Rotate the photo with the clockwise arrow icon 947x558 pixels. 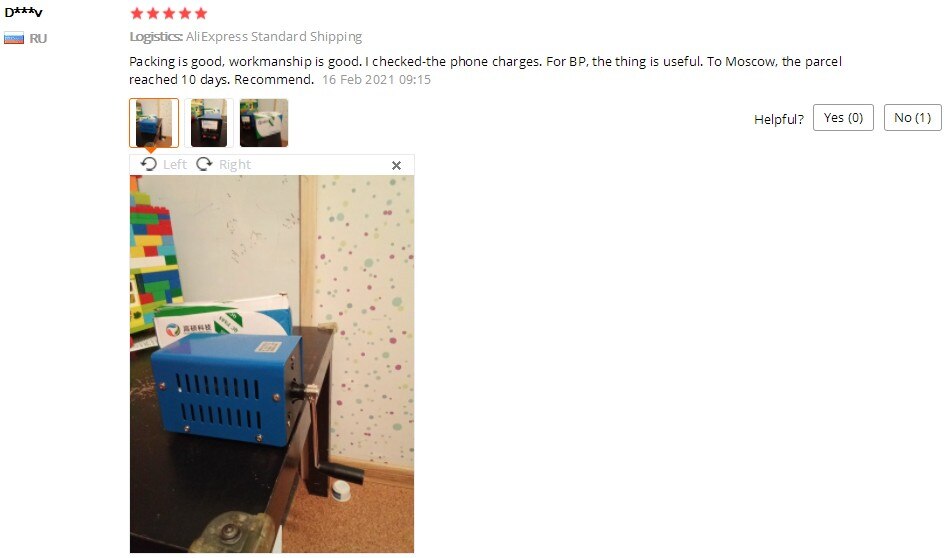204,164
